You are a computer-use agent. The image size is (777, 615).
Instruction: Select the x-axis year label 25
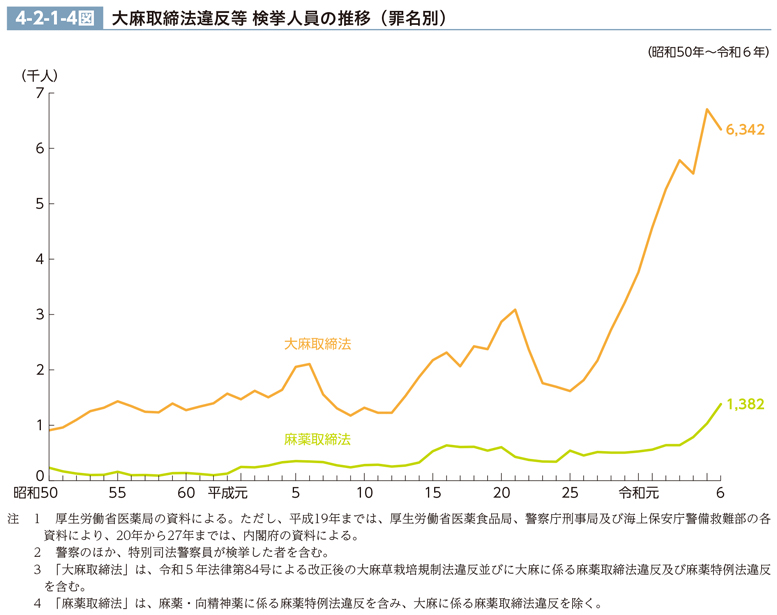[x=569, y=493]
